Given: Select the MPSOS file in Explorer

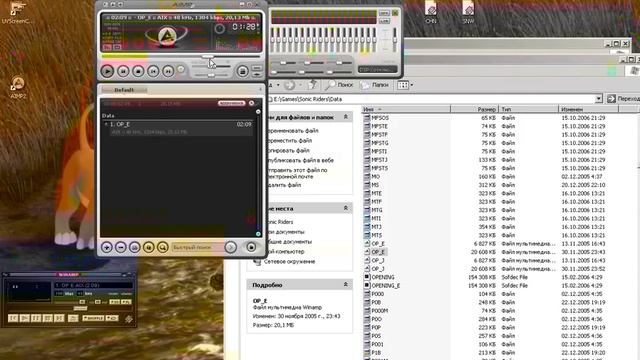Looking at the screenshot, I should tap(380, 118).
